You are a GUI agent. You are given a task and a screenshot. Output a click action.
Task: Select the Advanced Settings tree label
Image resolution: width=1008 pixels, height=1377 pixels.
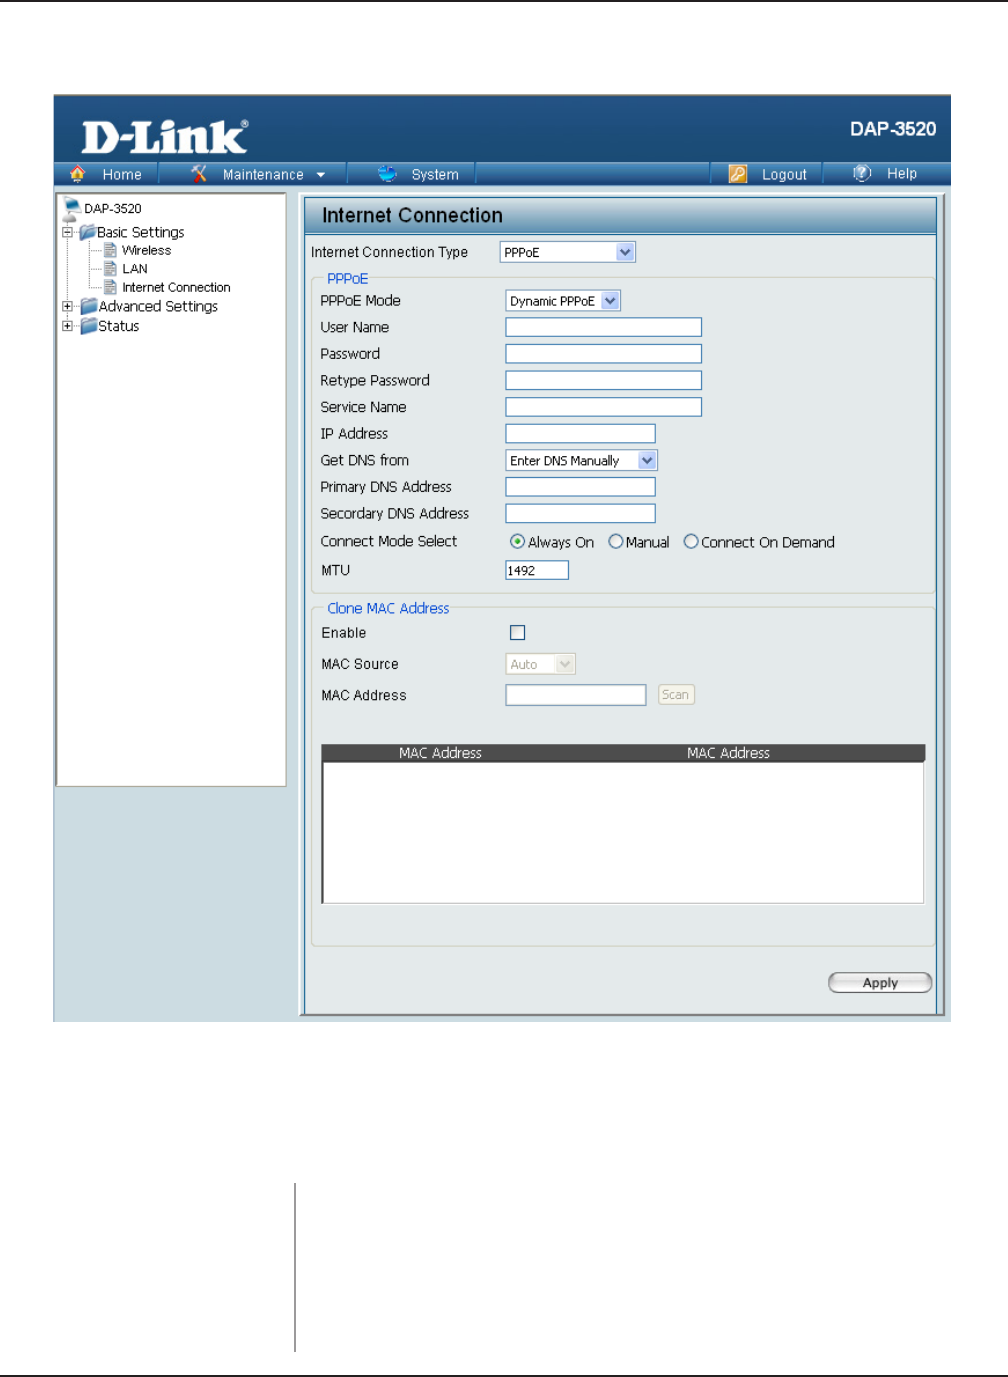point(158,306)
